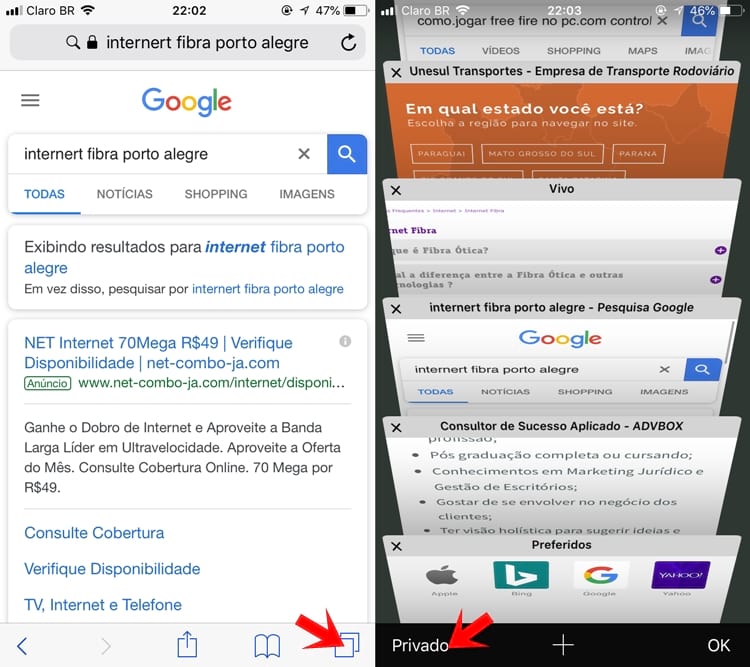The image size is (750, 667).
Task: Open the Consulte Cobertura link
Action: [x=94, y=533]
